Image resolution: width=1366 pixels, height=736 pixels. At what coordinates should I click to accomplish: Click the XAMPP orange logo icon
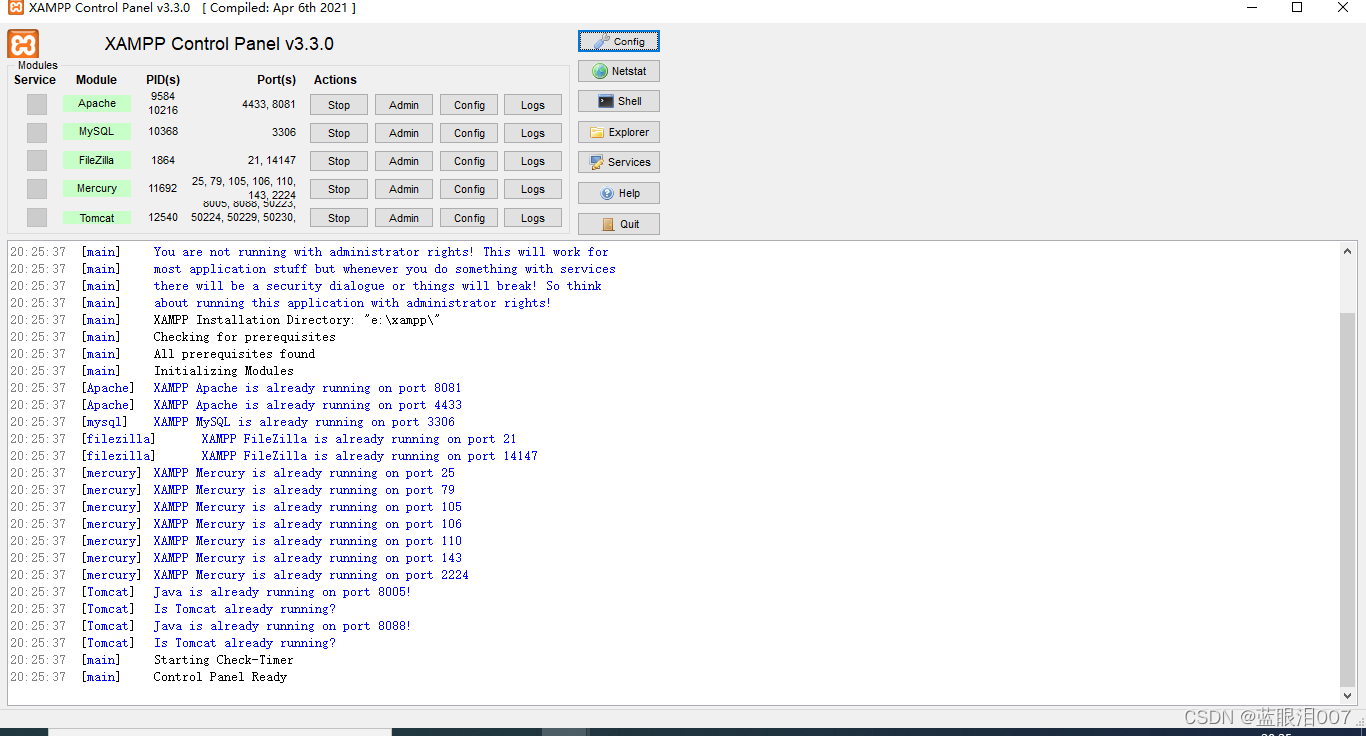tap(23, 43)
